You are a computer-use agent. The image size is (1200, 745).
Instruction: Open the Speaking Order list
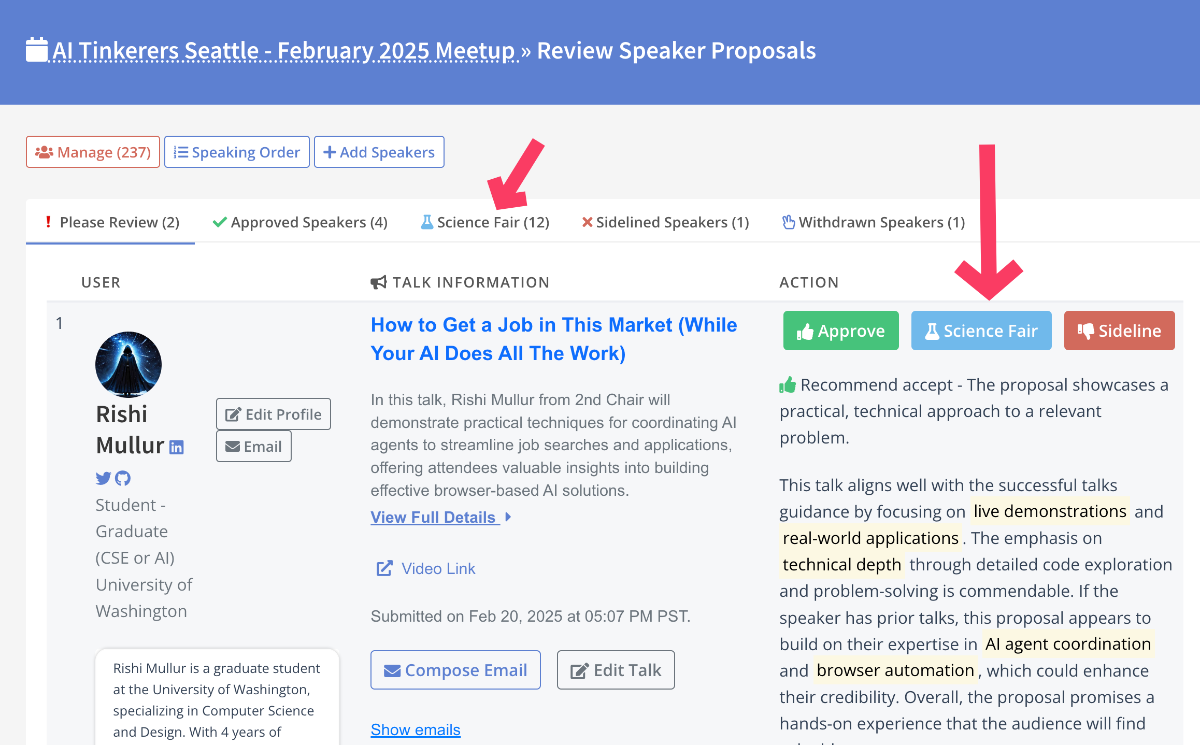[x=237, y=152]
